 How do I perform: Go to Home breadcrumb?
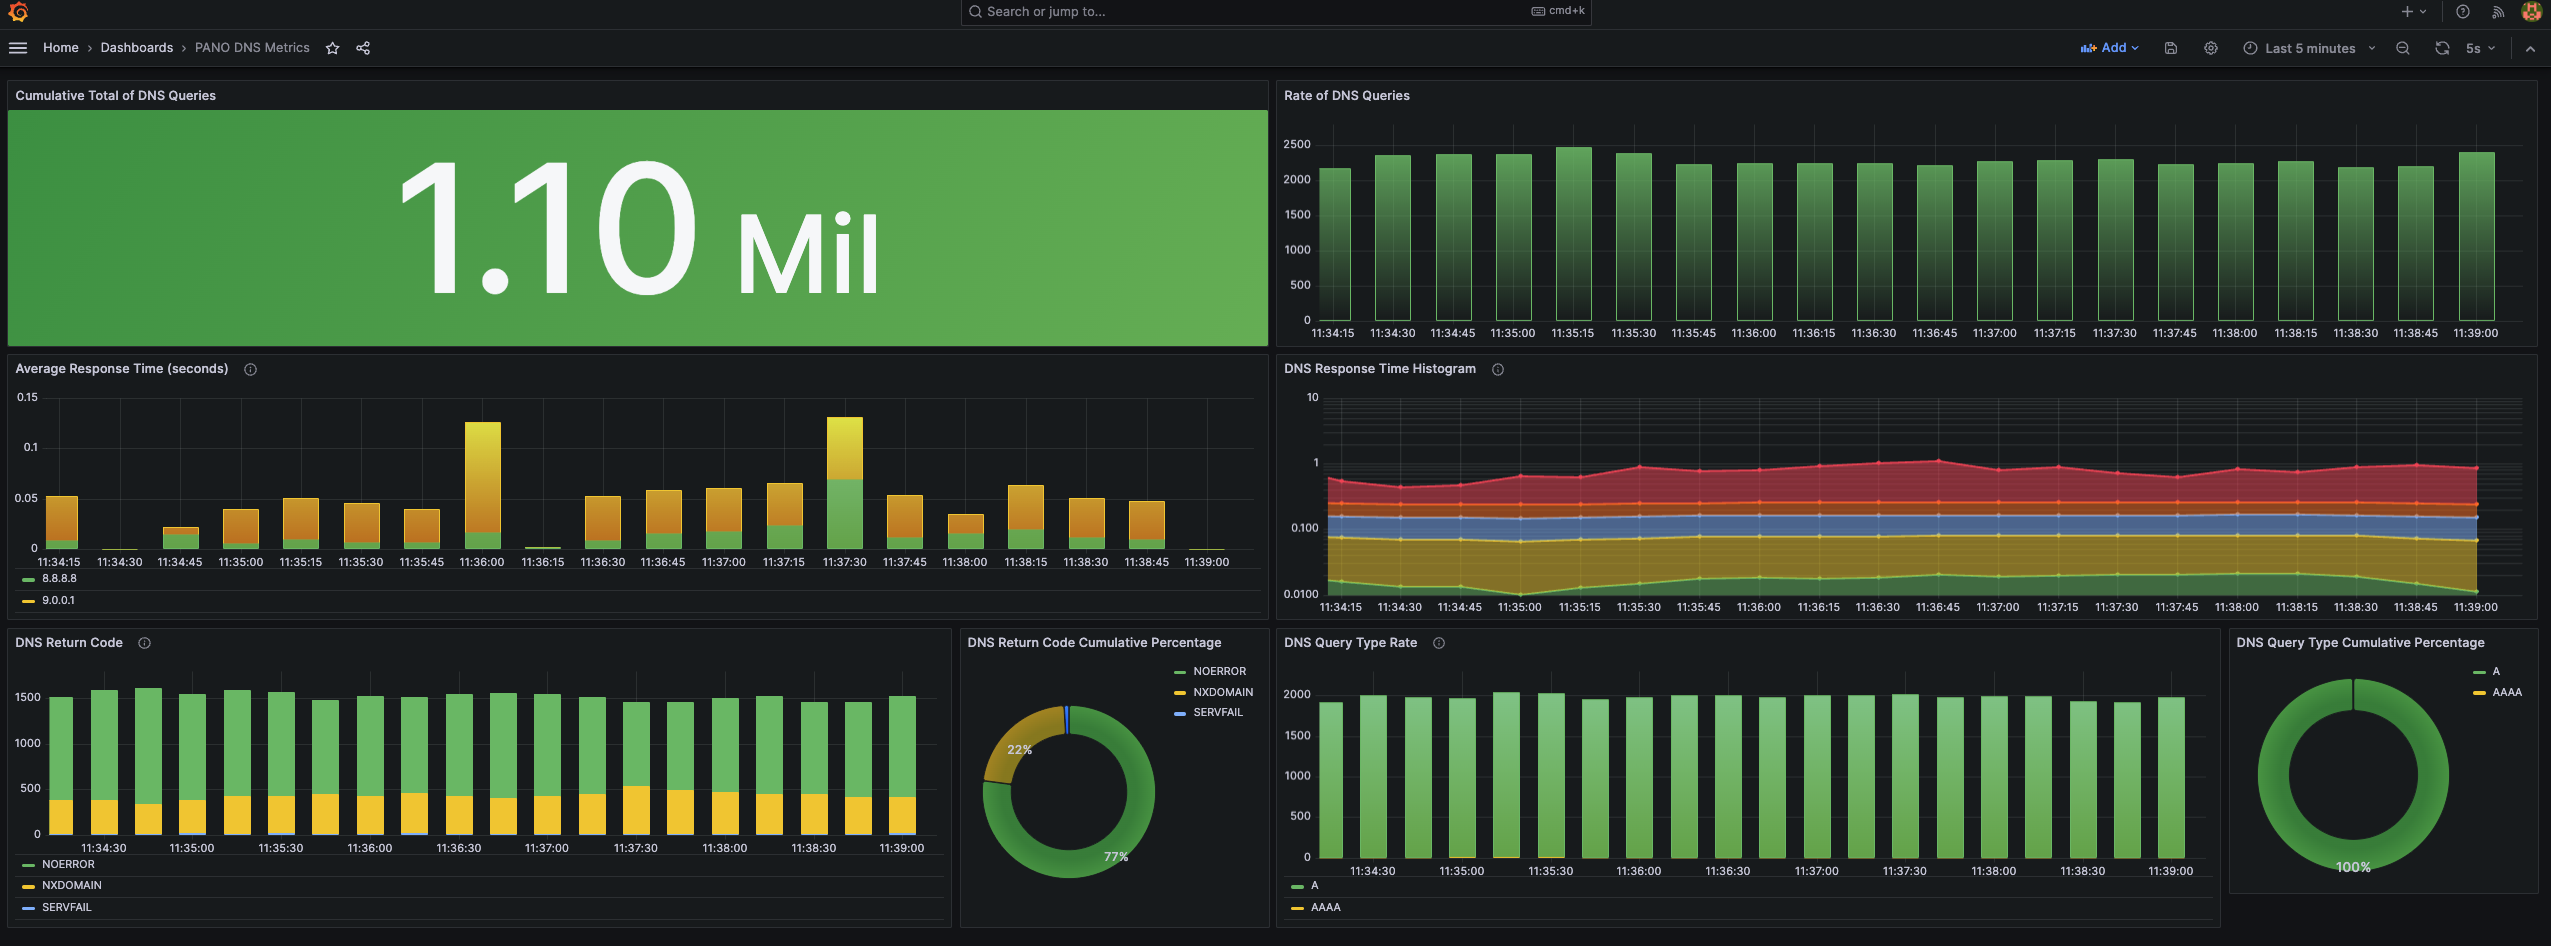pyautogui.click(x=60, y=48)
